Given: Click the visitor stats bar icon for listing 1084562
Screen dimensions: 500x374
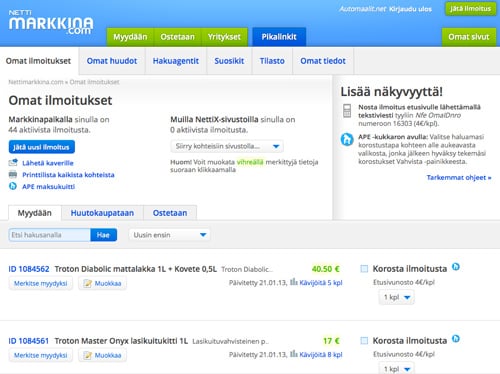Looking at the screenshot, I should [294, 282].
